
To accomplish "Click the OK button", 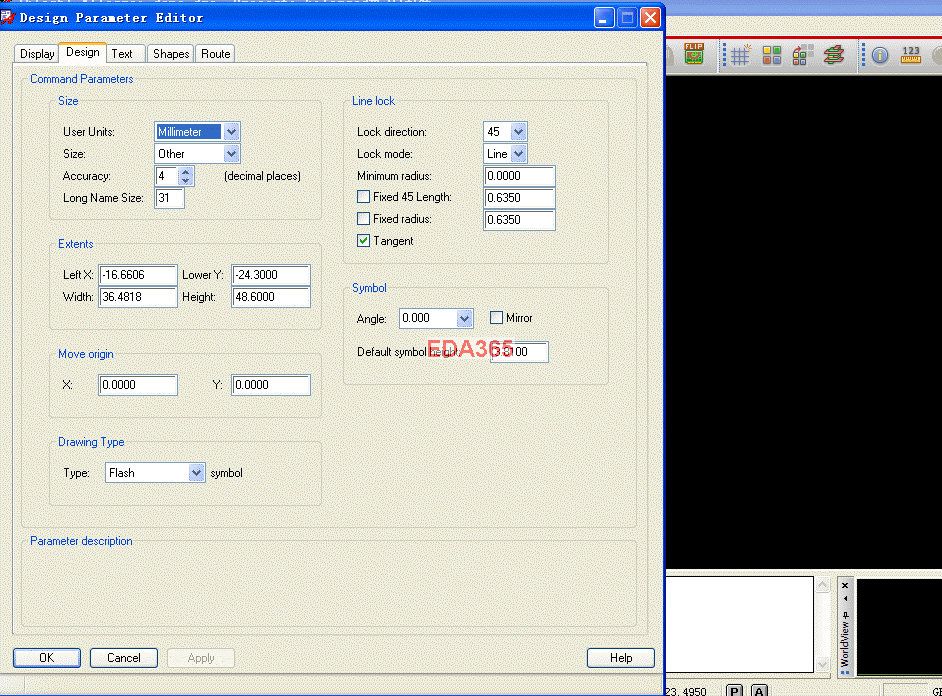I will (47, 658).
